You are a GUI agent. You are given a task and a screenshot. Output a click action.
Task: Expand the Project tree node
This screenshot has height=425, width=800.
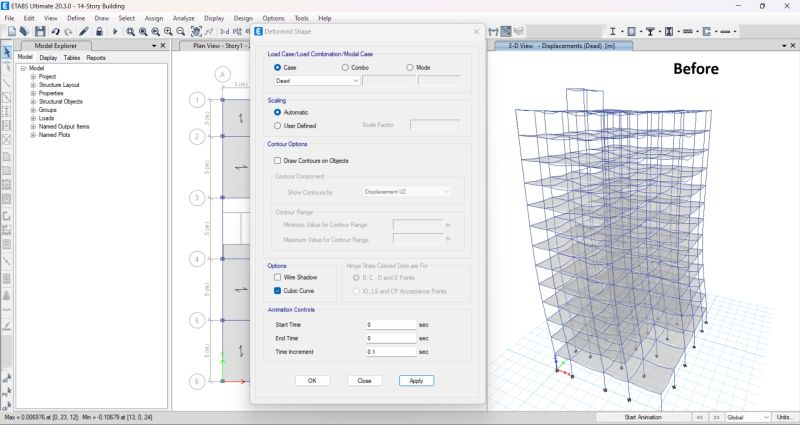click(33, 77)
